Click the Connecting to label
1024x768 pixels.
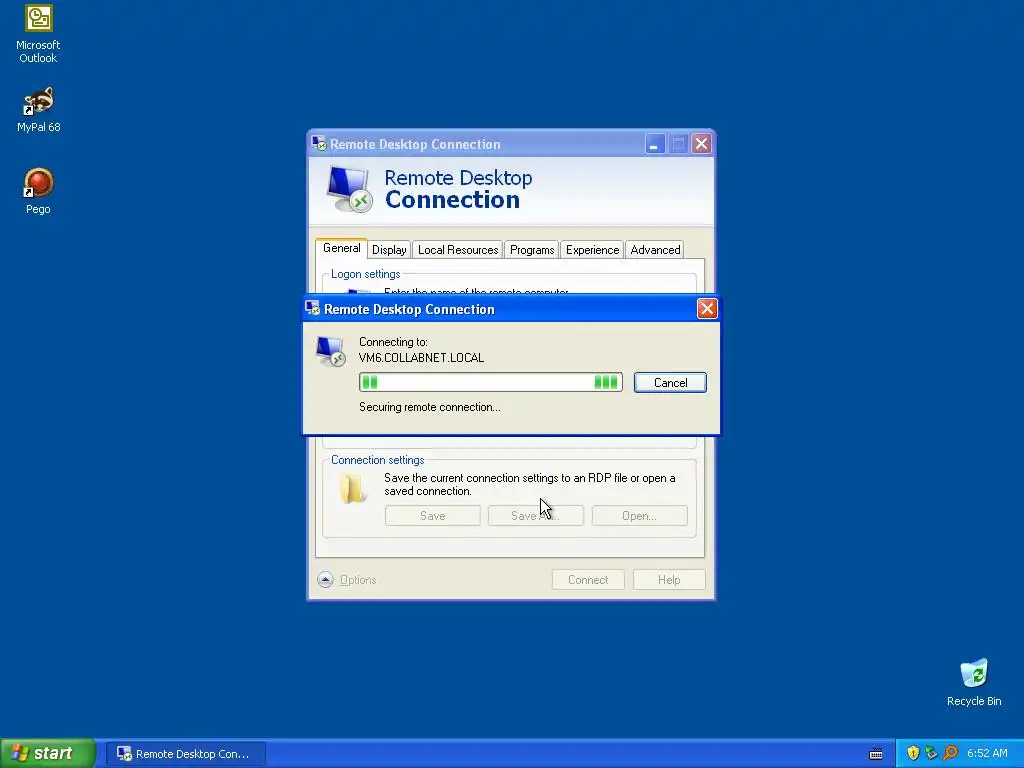tap(393, 342)
